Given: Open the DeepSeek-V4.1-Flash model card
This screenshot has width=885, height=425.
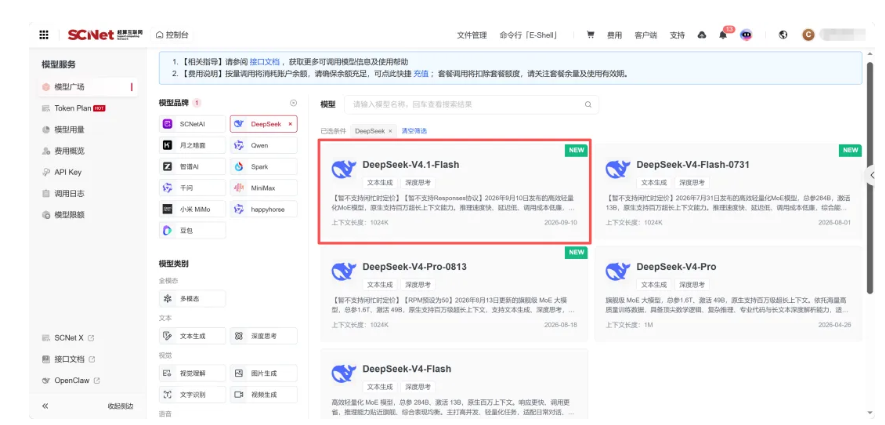Looking at the screenshot, I should click(454, 192).
